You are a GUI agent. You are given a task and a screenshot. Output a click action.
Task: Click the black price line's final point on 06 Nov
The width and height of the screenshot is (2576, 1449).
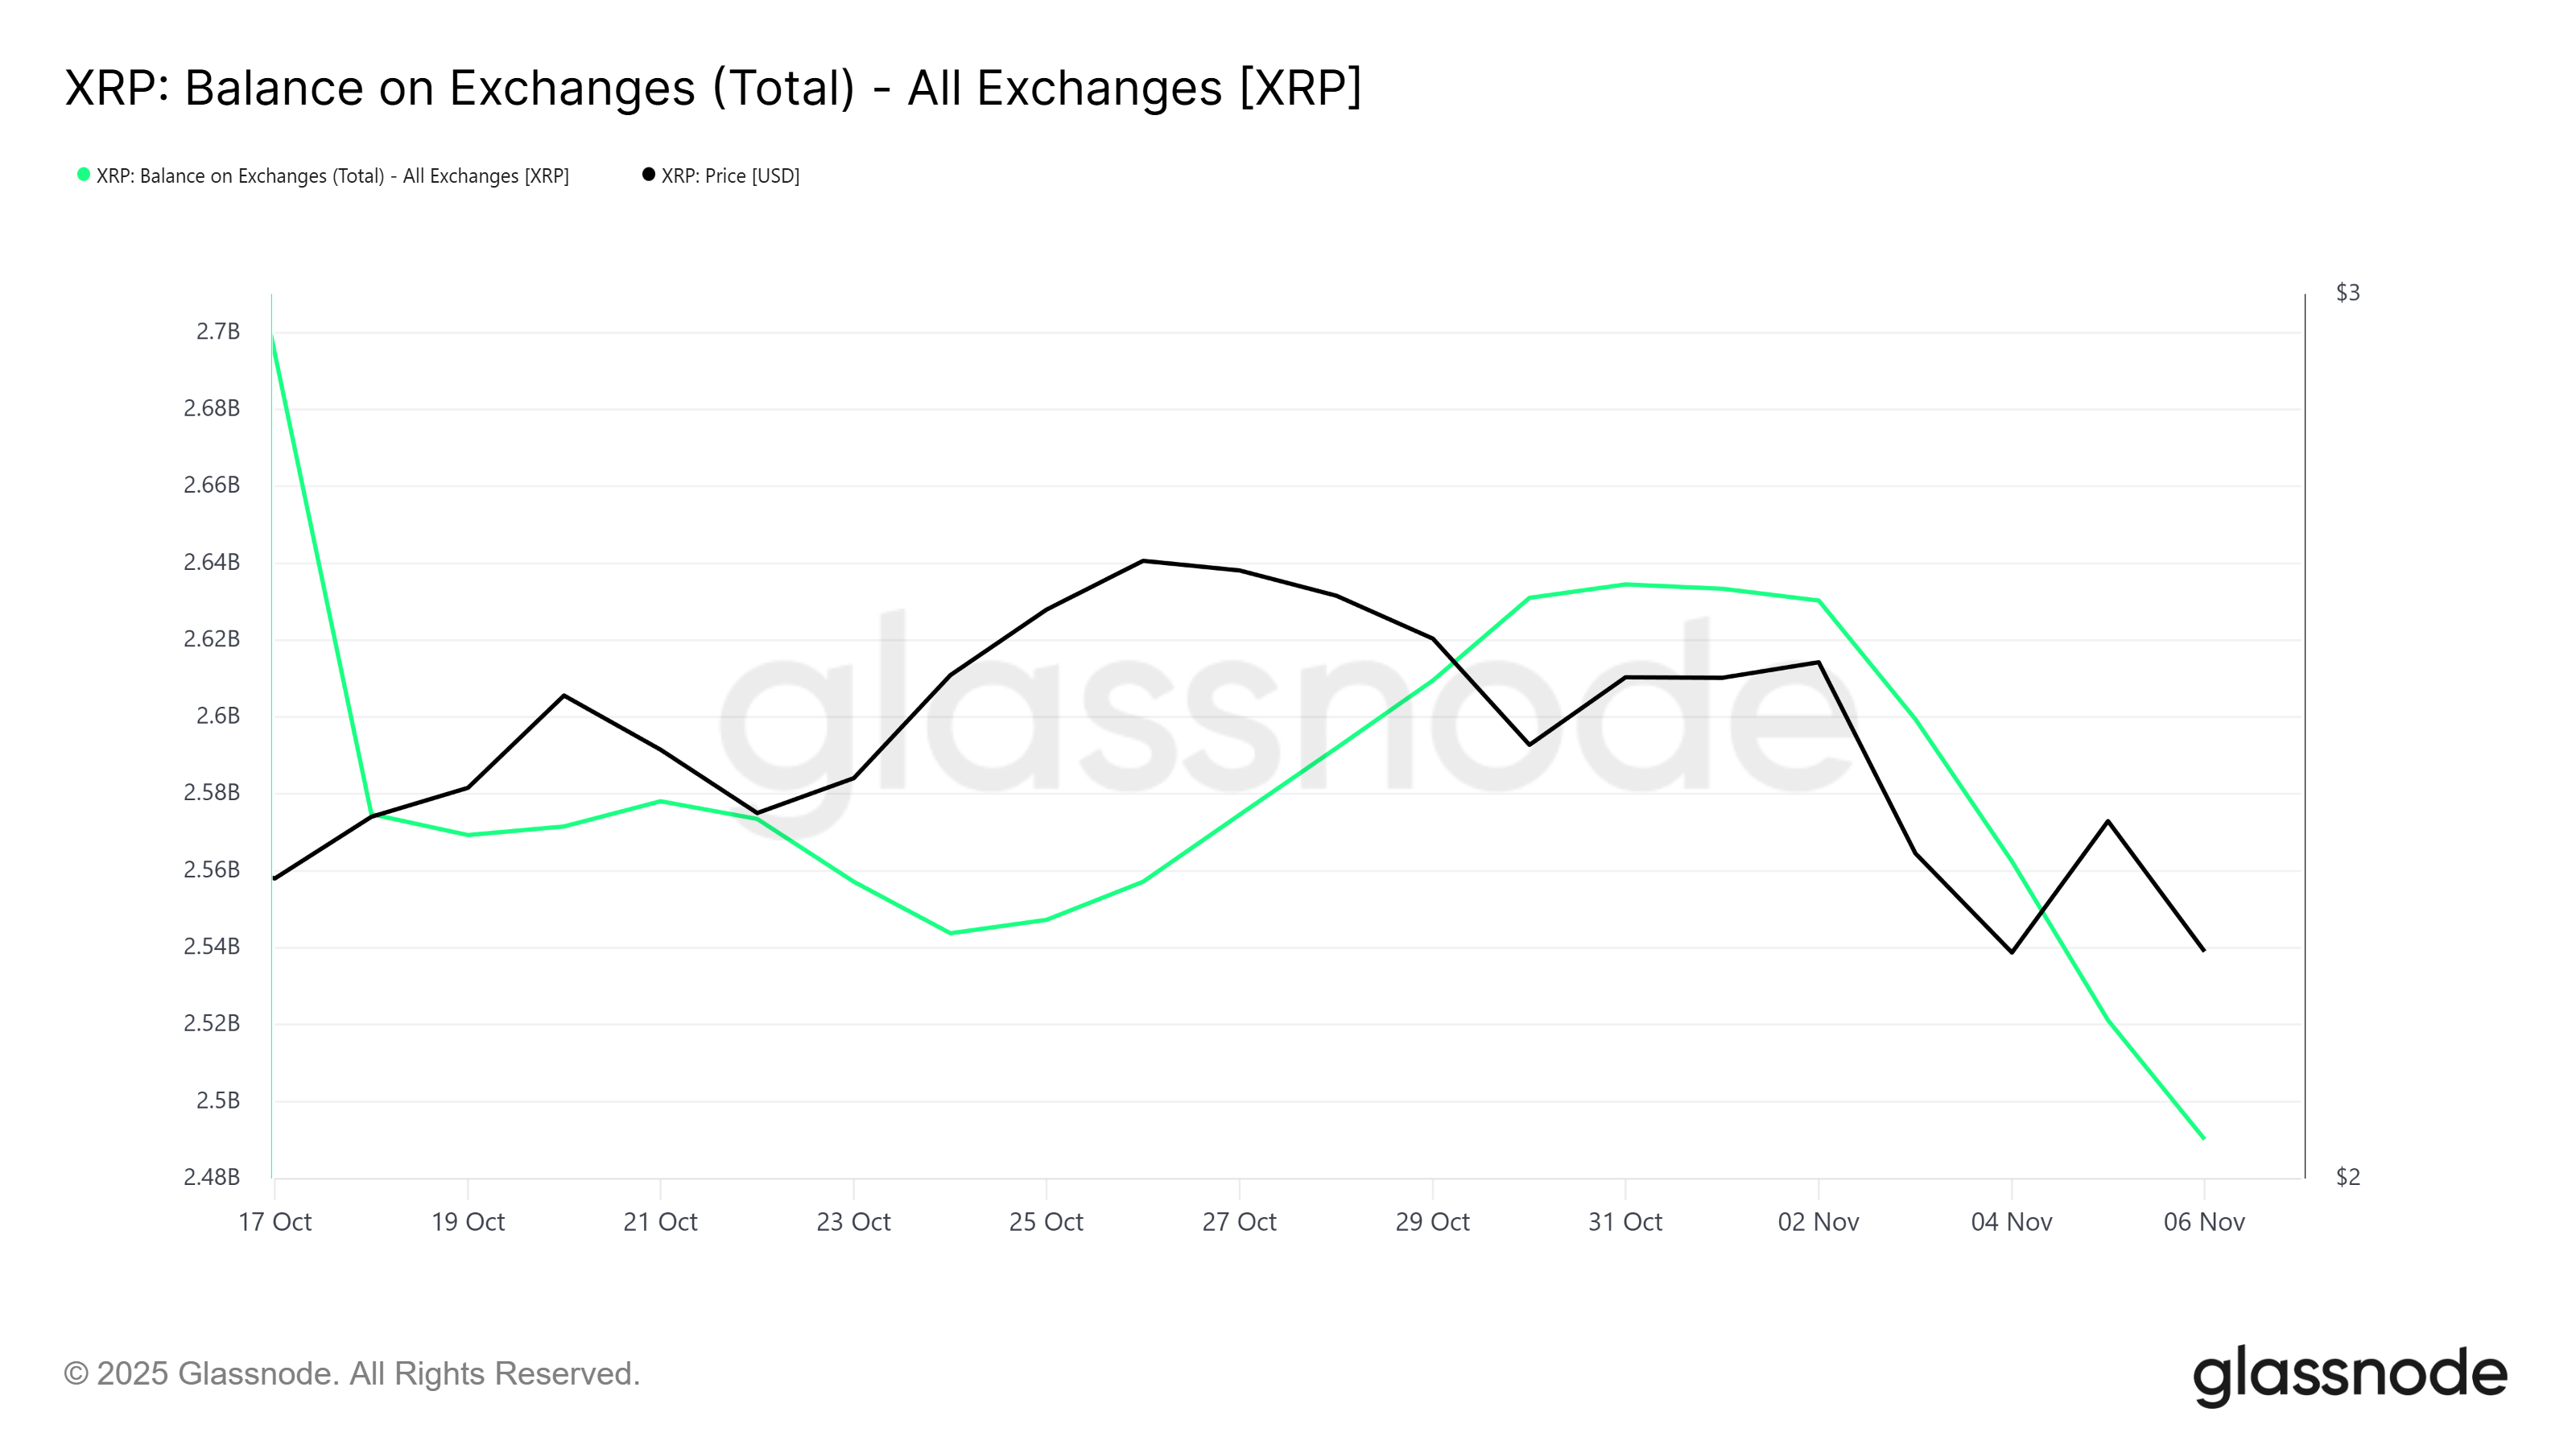[x=2203, y=950]
